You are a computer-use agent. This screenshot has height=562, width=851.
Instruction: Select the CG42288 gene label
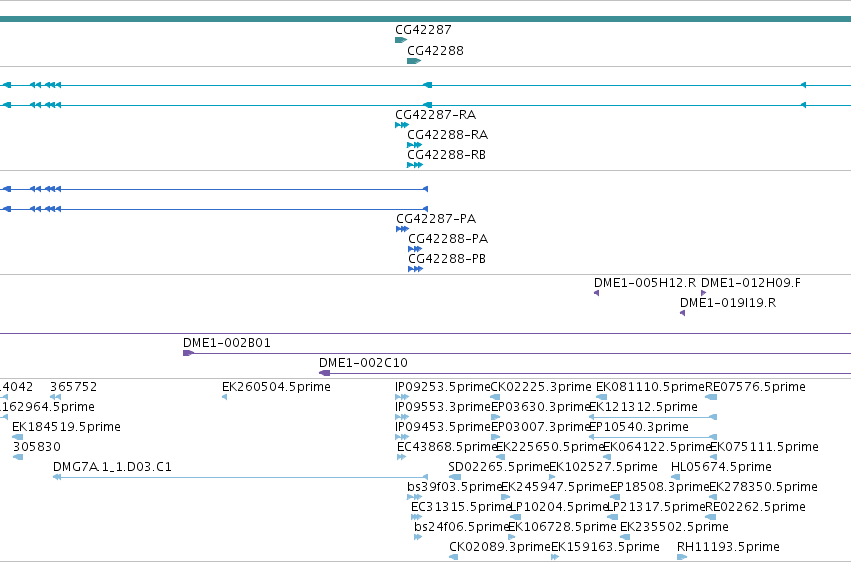pyautogui.click(x=435, y=50)
